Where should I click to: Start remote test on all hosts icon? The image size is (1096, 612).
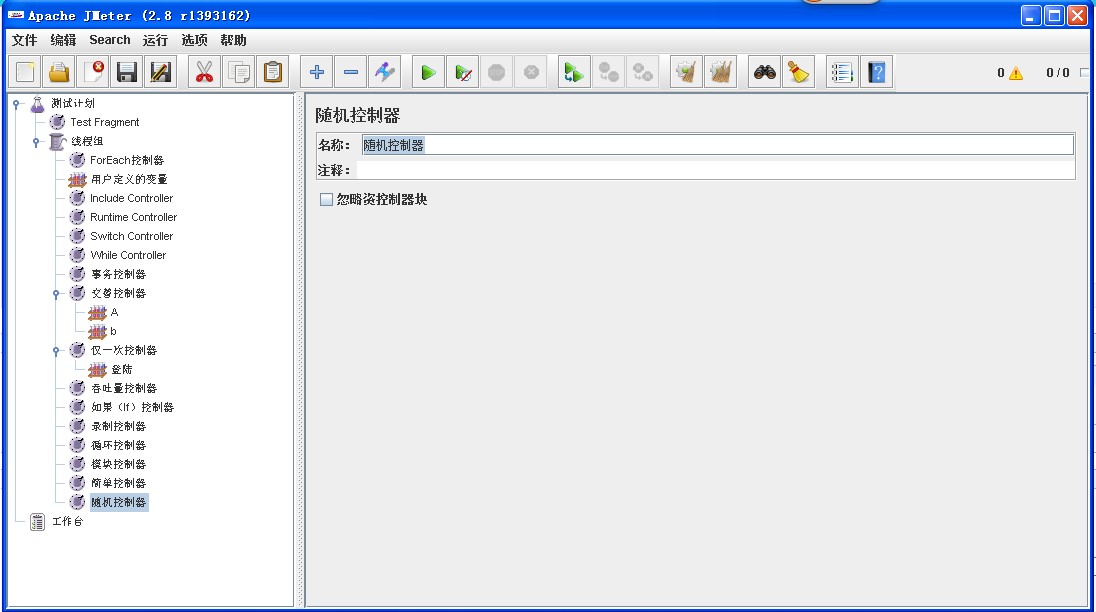574,72
